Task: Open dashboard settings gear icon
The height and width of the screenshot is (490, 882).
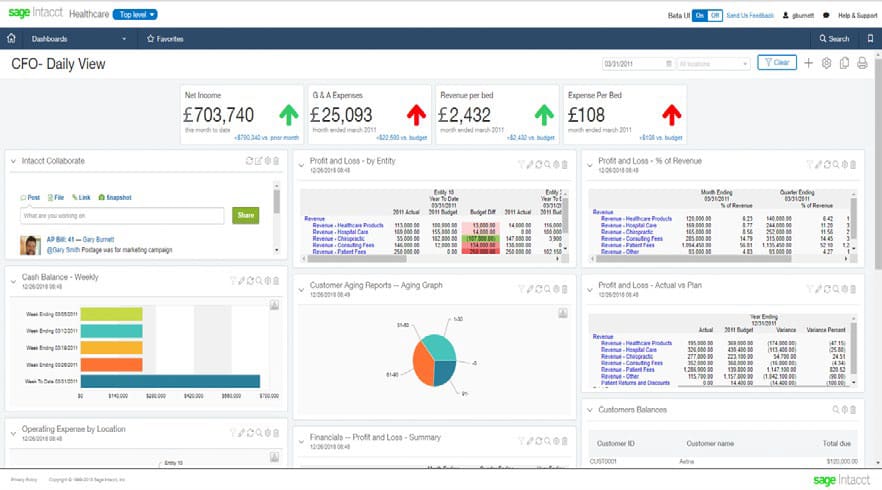Action: [826, 63]
